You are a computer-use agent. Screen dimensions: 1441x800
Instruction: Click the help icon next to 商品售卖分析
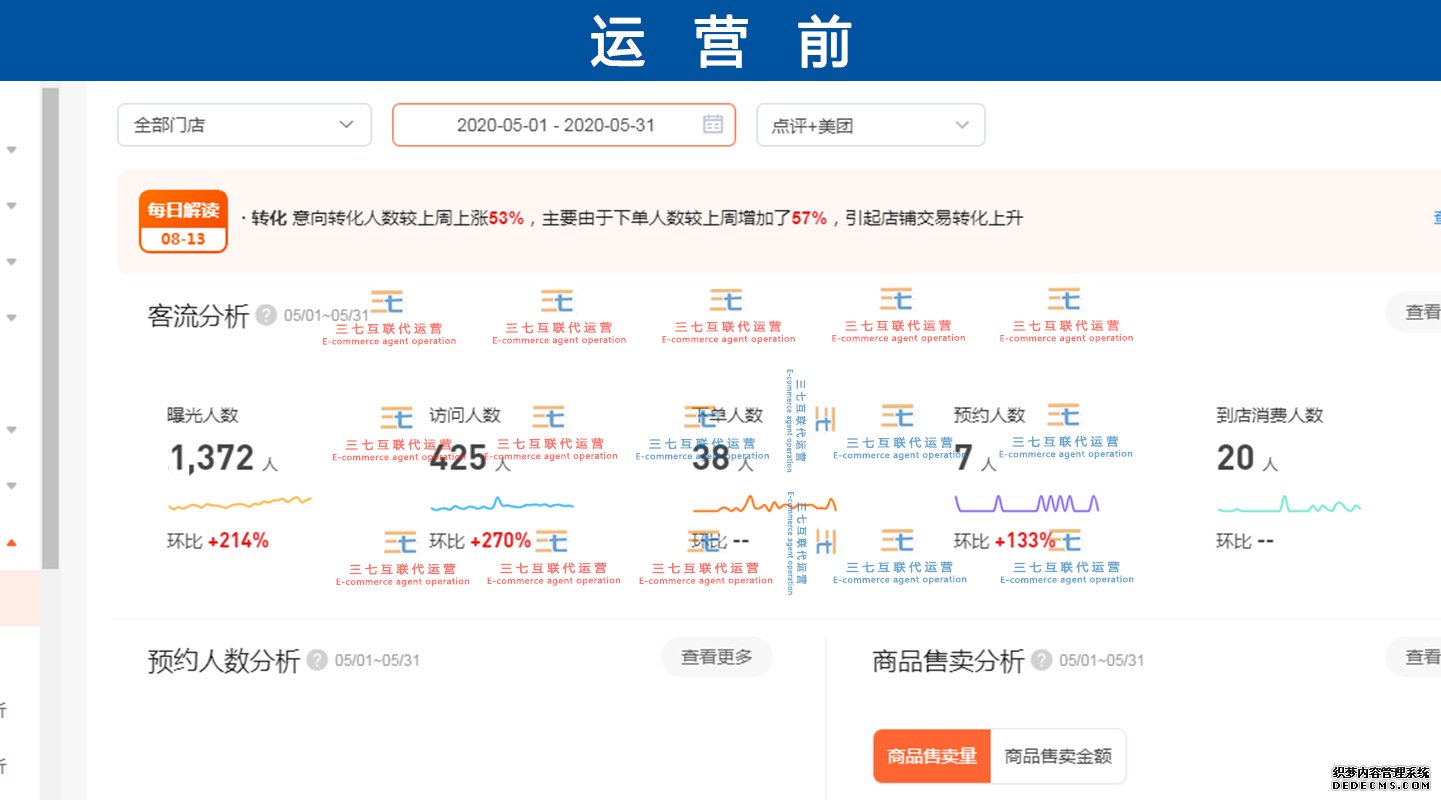point(1042,660)
